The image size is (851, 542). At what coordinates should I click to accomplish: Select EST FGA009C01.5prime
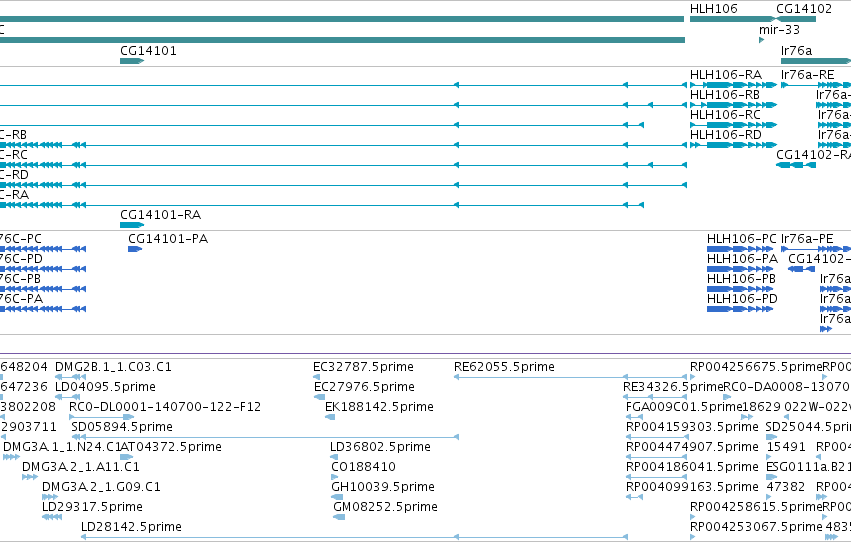coord(634,417)
